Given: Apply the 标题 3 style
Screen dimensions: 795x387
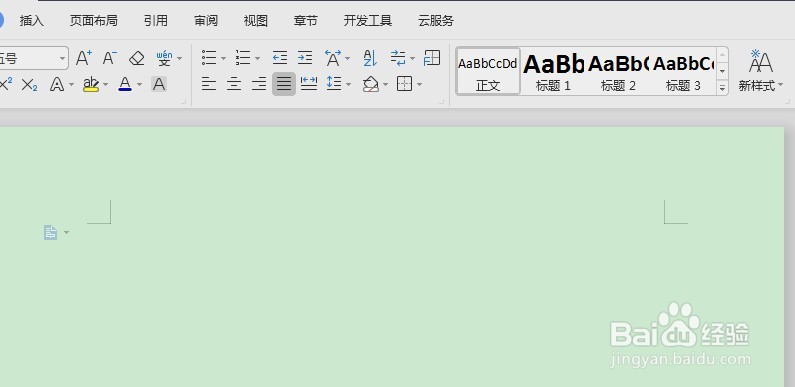Looking at the screenshot, I should coord(683,71).
